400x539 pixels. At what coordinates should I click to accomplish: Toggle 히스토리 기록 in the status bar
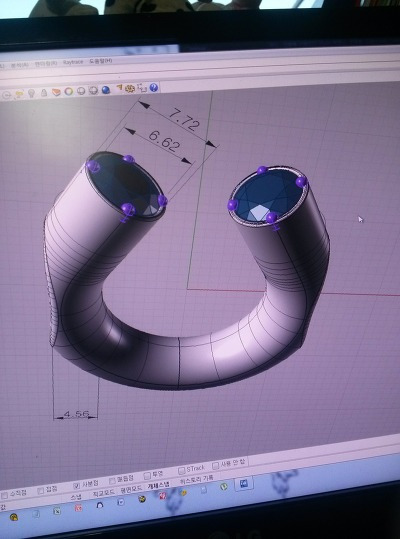click(x=197, y=479)
